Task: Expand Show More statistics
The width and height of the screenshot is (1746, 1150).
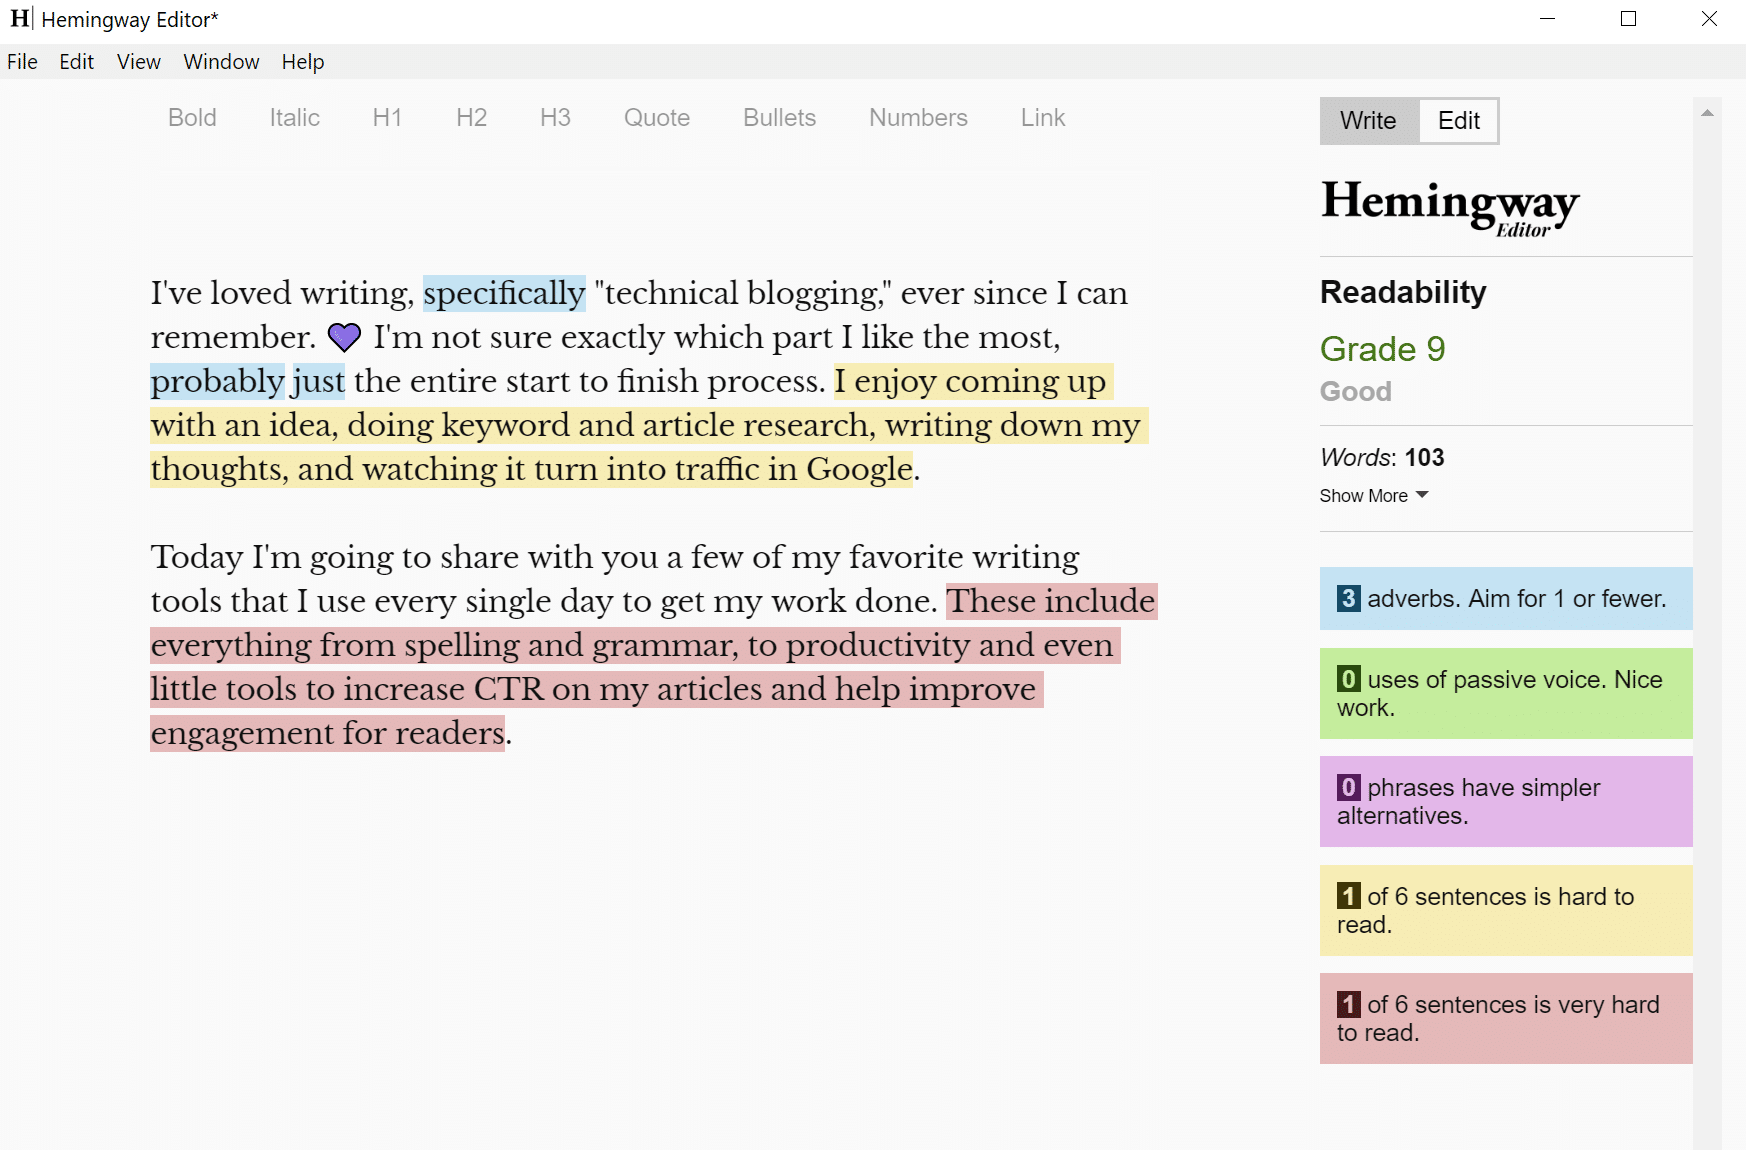Action: coord(1373,496)
